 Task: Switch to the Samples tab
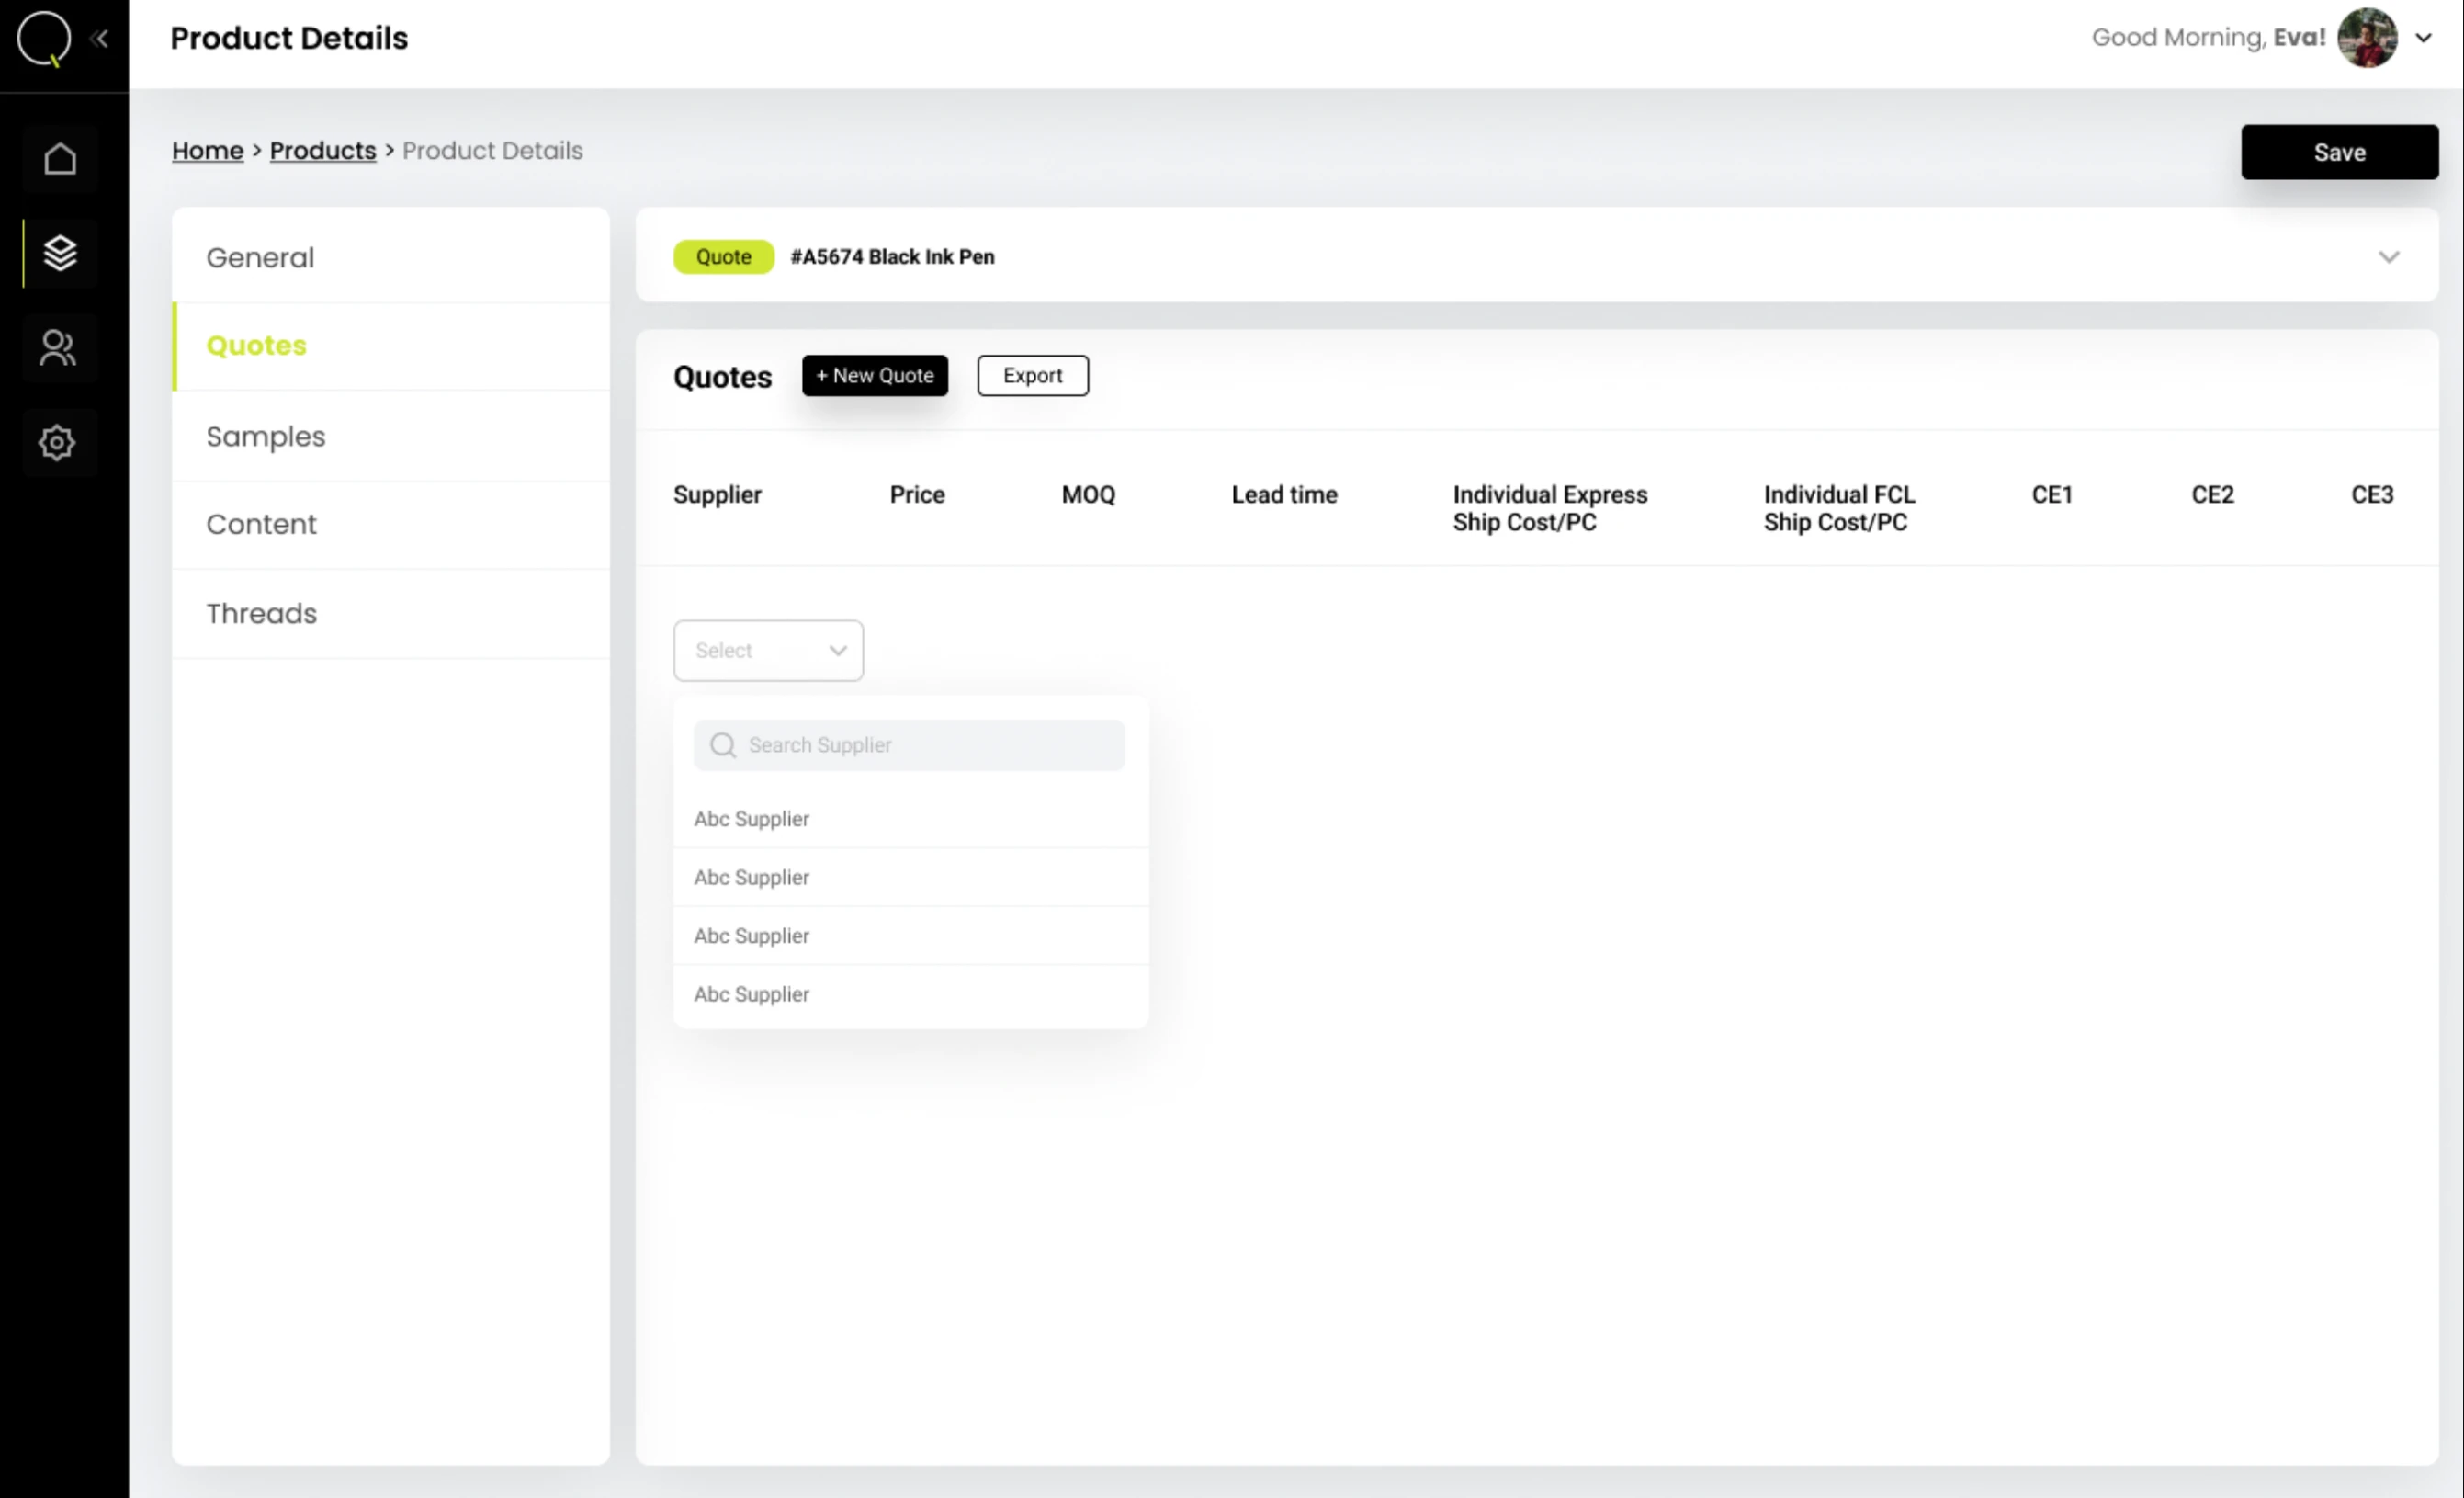coord(266,436)
